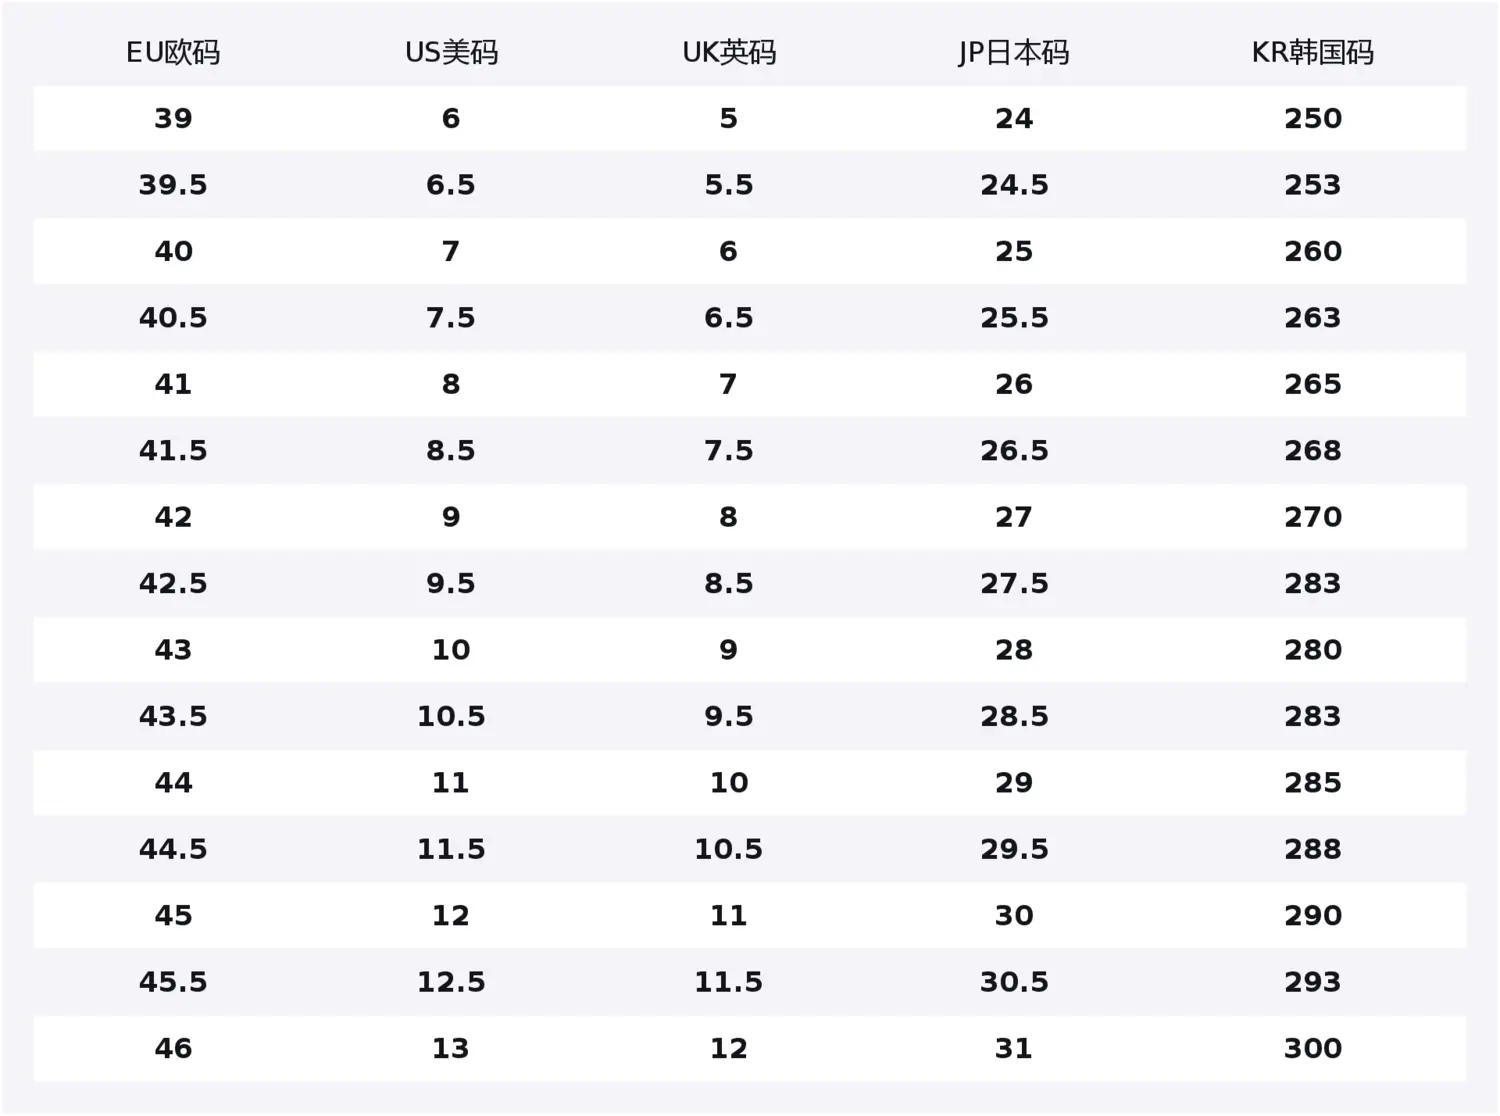
Task: Select the KR韩国码 column header
Action: pyautogui.click(x=1312, y=52)
